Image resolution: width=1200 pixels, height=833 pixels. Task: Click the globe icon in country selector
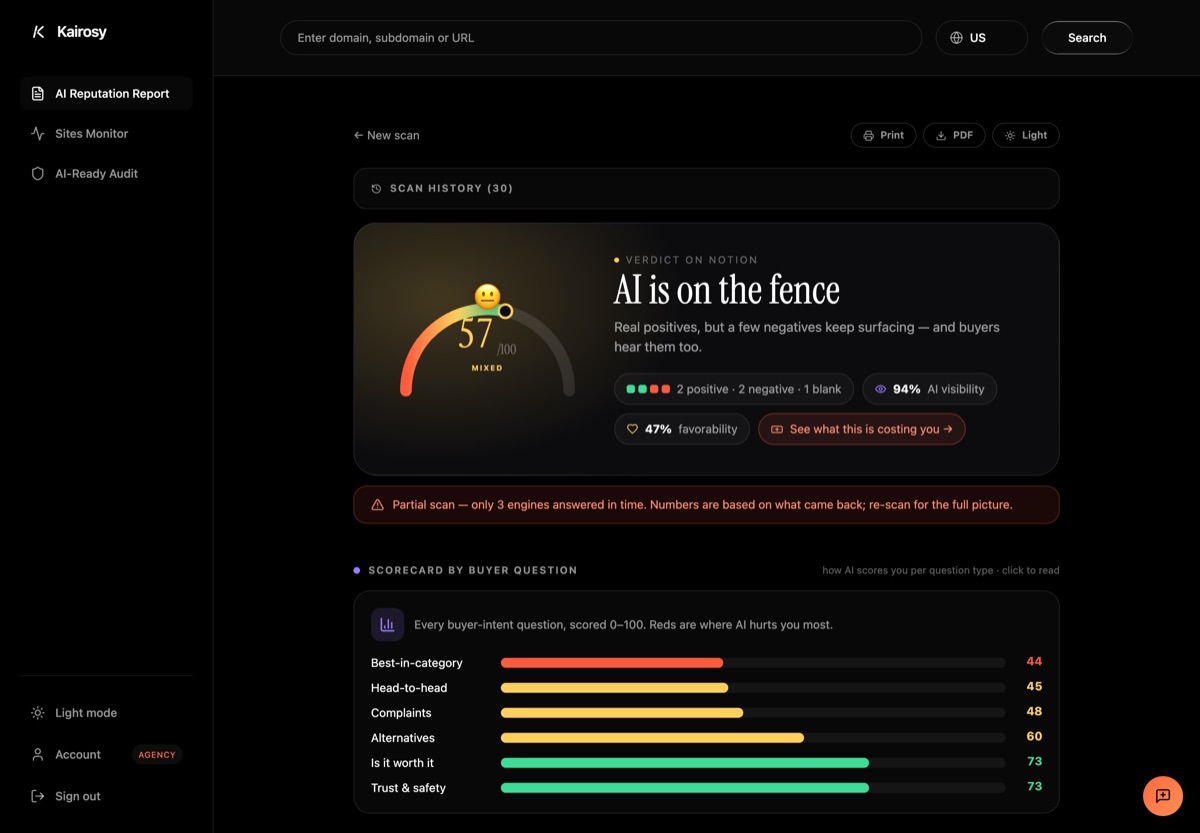click(x=956, y=38)
